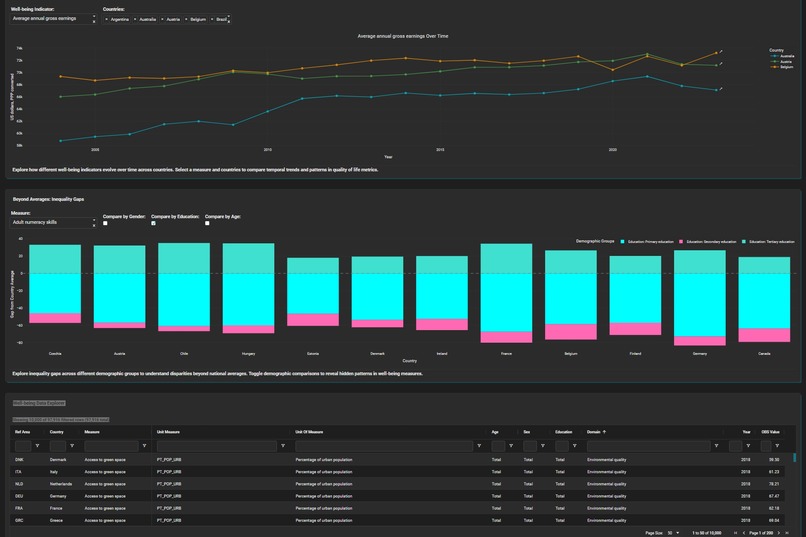Viewport: 806px width, 537px height.
Task: Toggle Australia series in line chart legend
Action: (x=782, y=56)
